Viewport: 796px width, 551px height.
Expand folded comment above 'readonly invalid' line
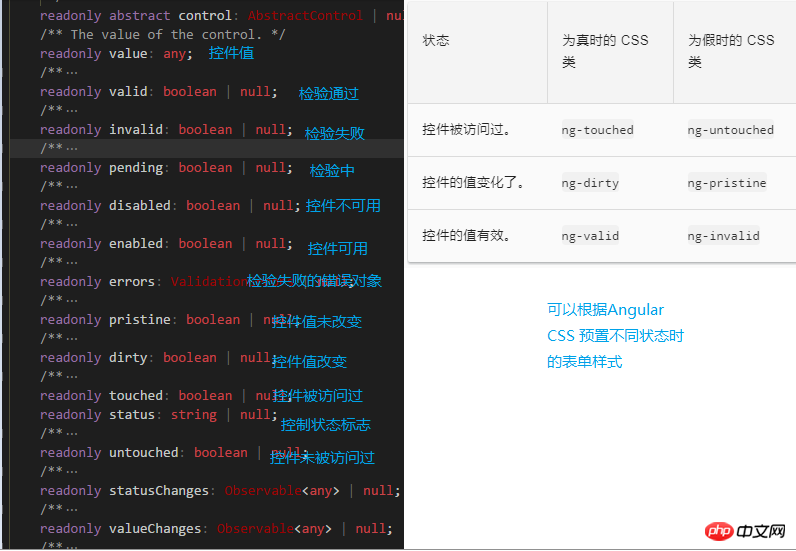[72, 110]
